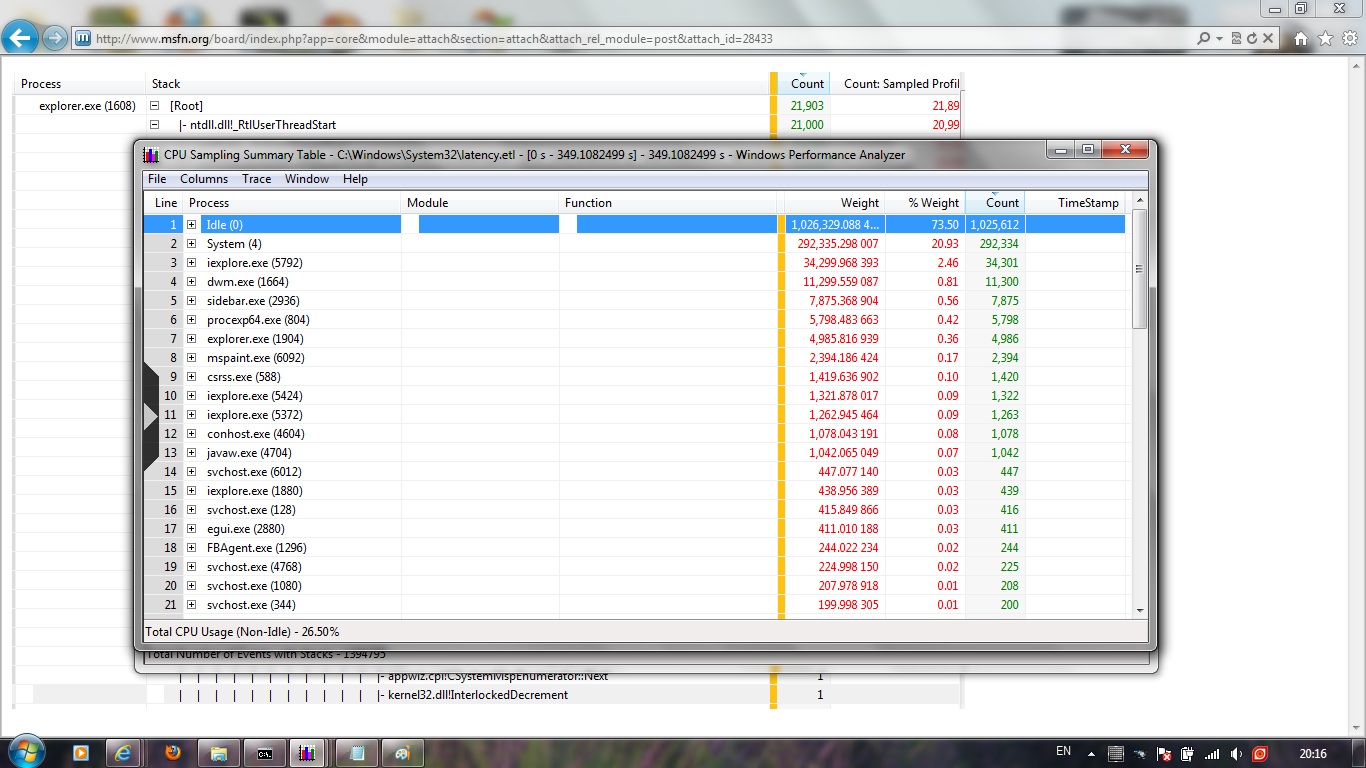Image resolution: width=1366 pixels, height=768 pixels.
Task: Select the egui.exe (2880) row
Action: (634, 529)
